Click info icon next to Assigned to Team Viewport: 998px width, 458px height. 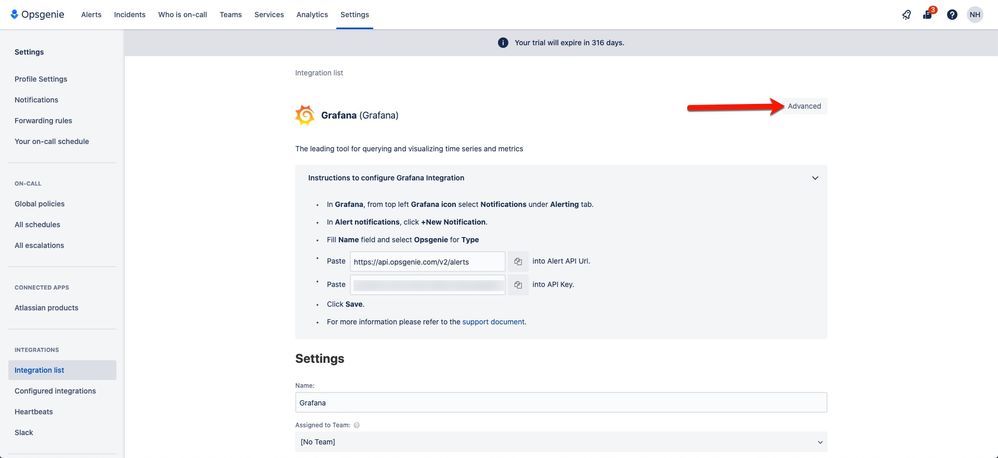tap(356, 425)
